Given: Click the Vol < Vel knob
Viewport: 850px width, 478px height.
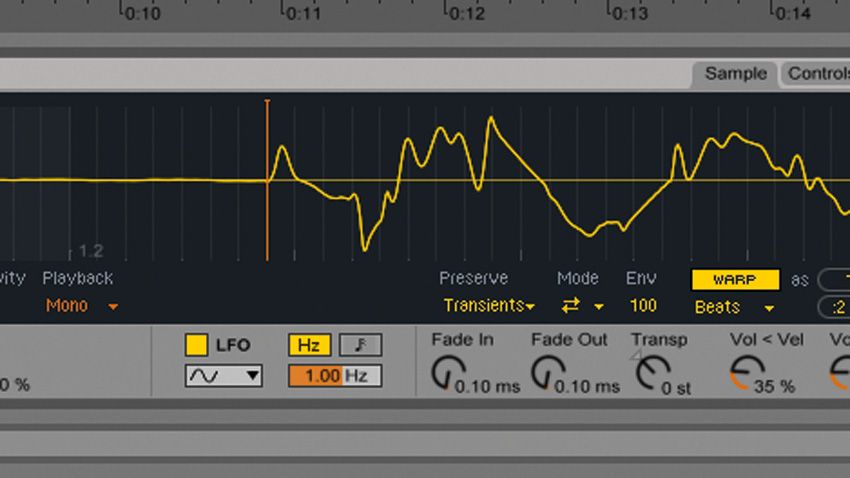Looking at the screenshot, I should 746,372.
